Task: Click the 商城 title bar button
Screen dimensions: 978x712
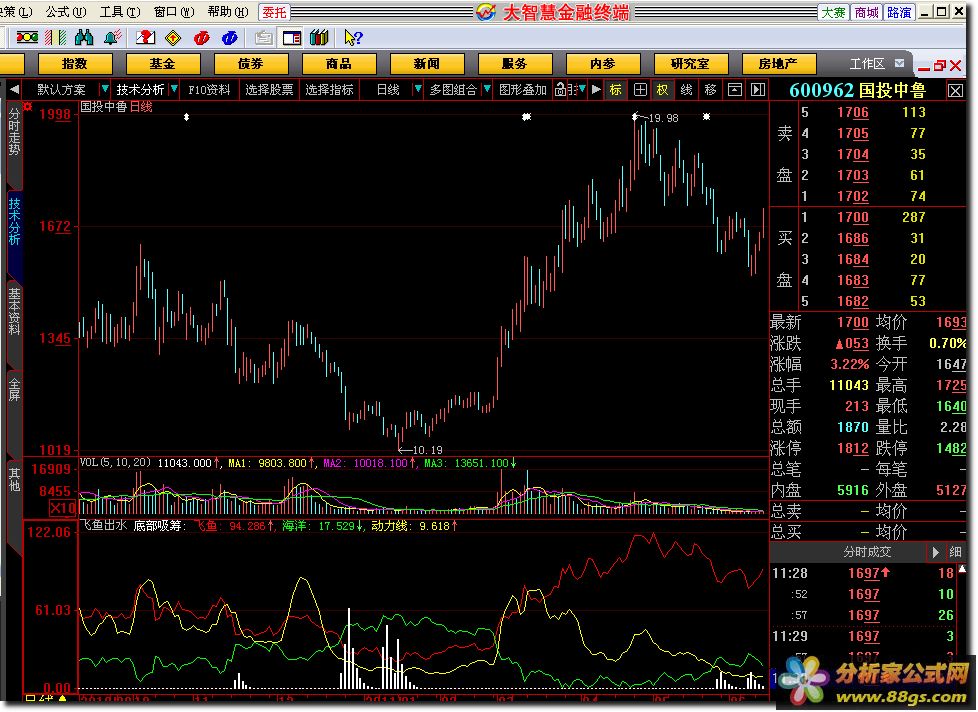Action: (x=866, y=12)
